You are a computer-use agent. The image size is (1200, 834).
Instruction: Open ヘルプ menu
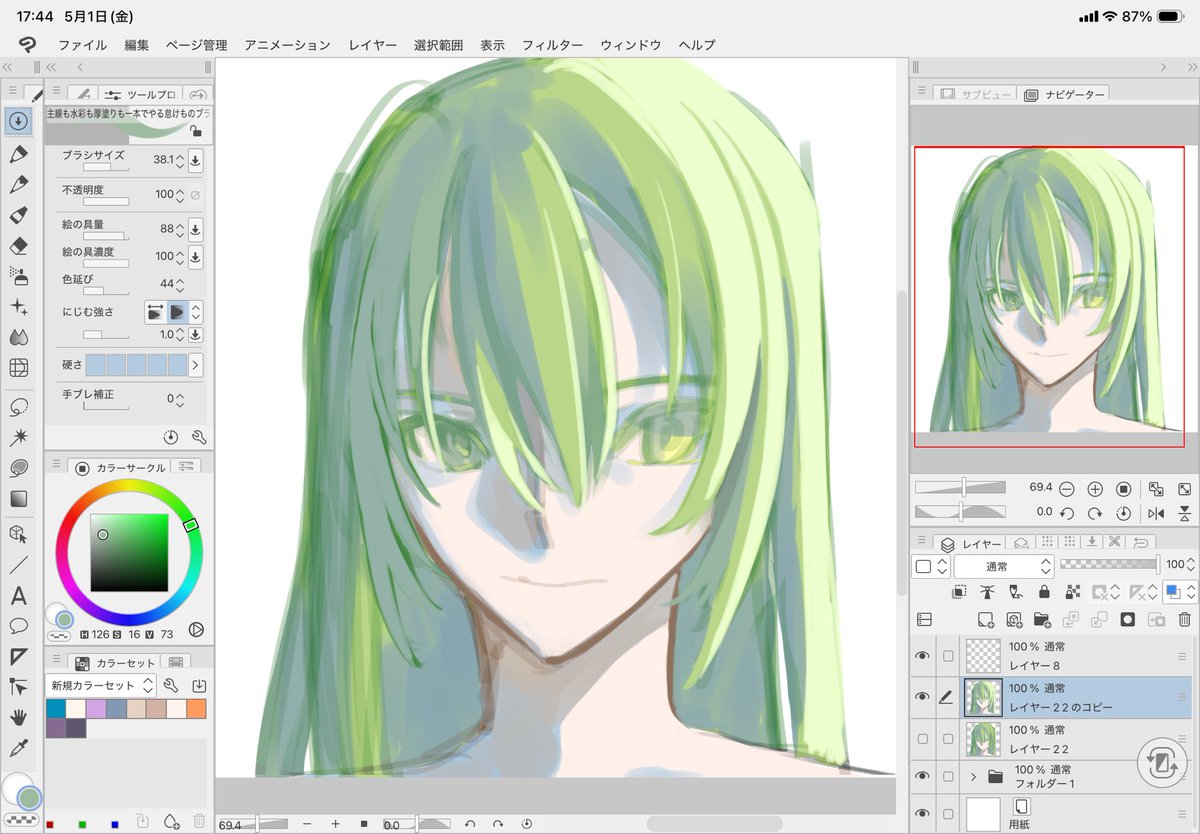pyautogui.click(x=697, y=45)
